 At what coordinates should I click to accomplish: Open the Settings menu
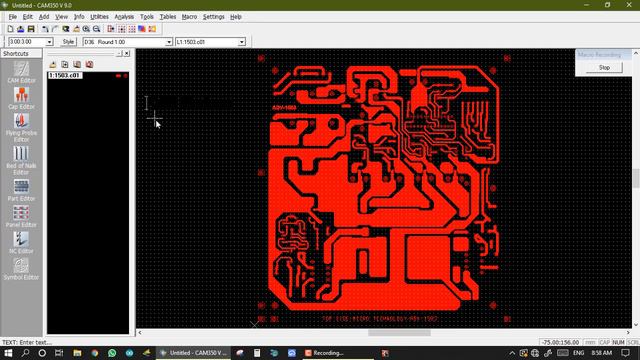click(213, 17)
